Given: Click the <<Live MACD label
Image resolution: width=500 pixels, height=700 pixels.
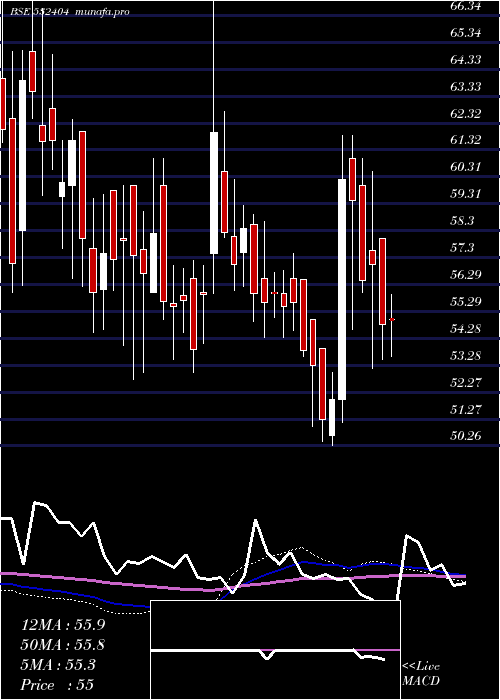Looking at the screenshot, I should (421, 673).
